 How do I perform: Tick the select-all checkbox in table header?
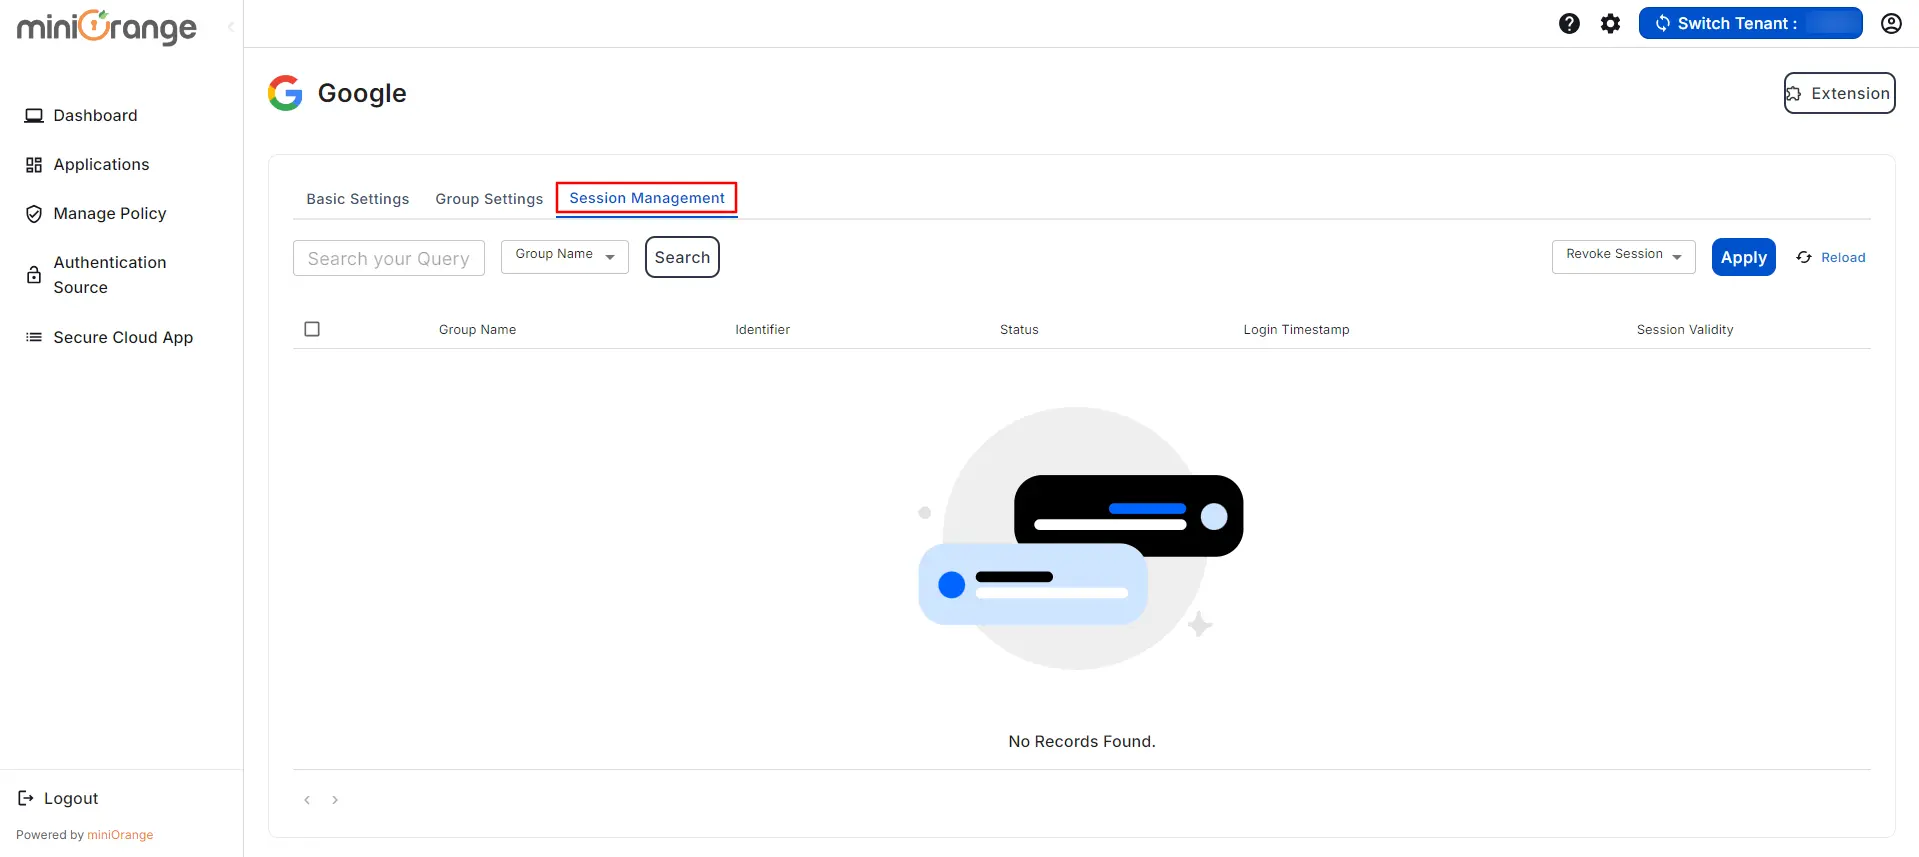312,329
